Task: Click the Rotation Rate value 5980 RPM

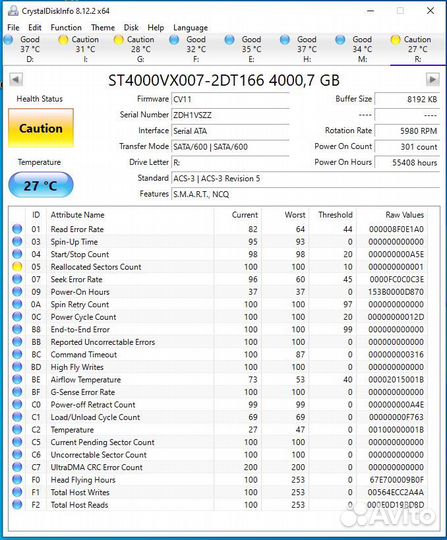Action: (407, 131)
